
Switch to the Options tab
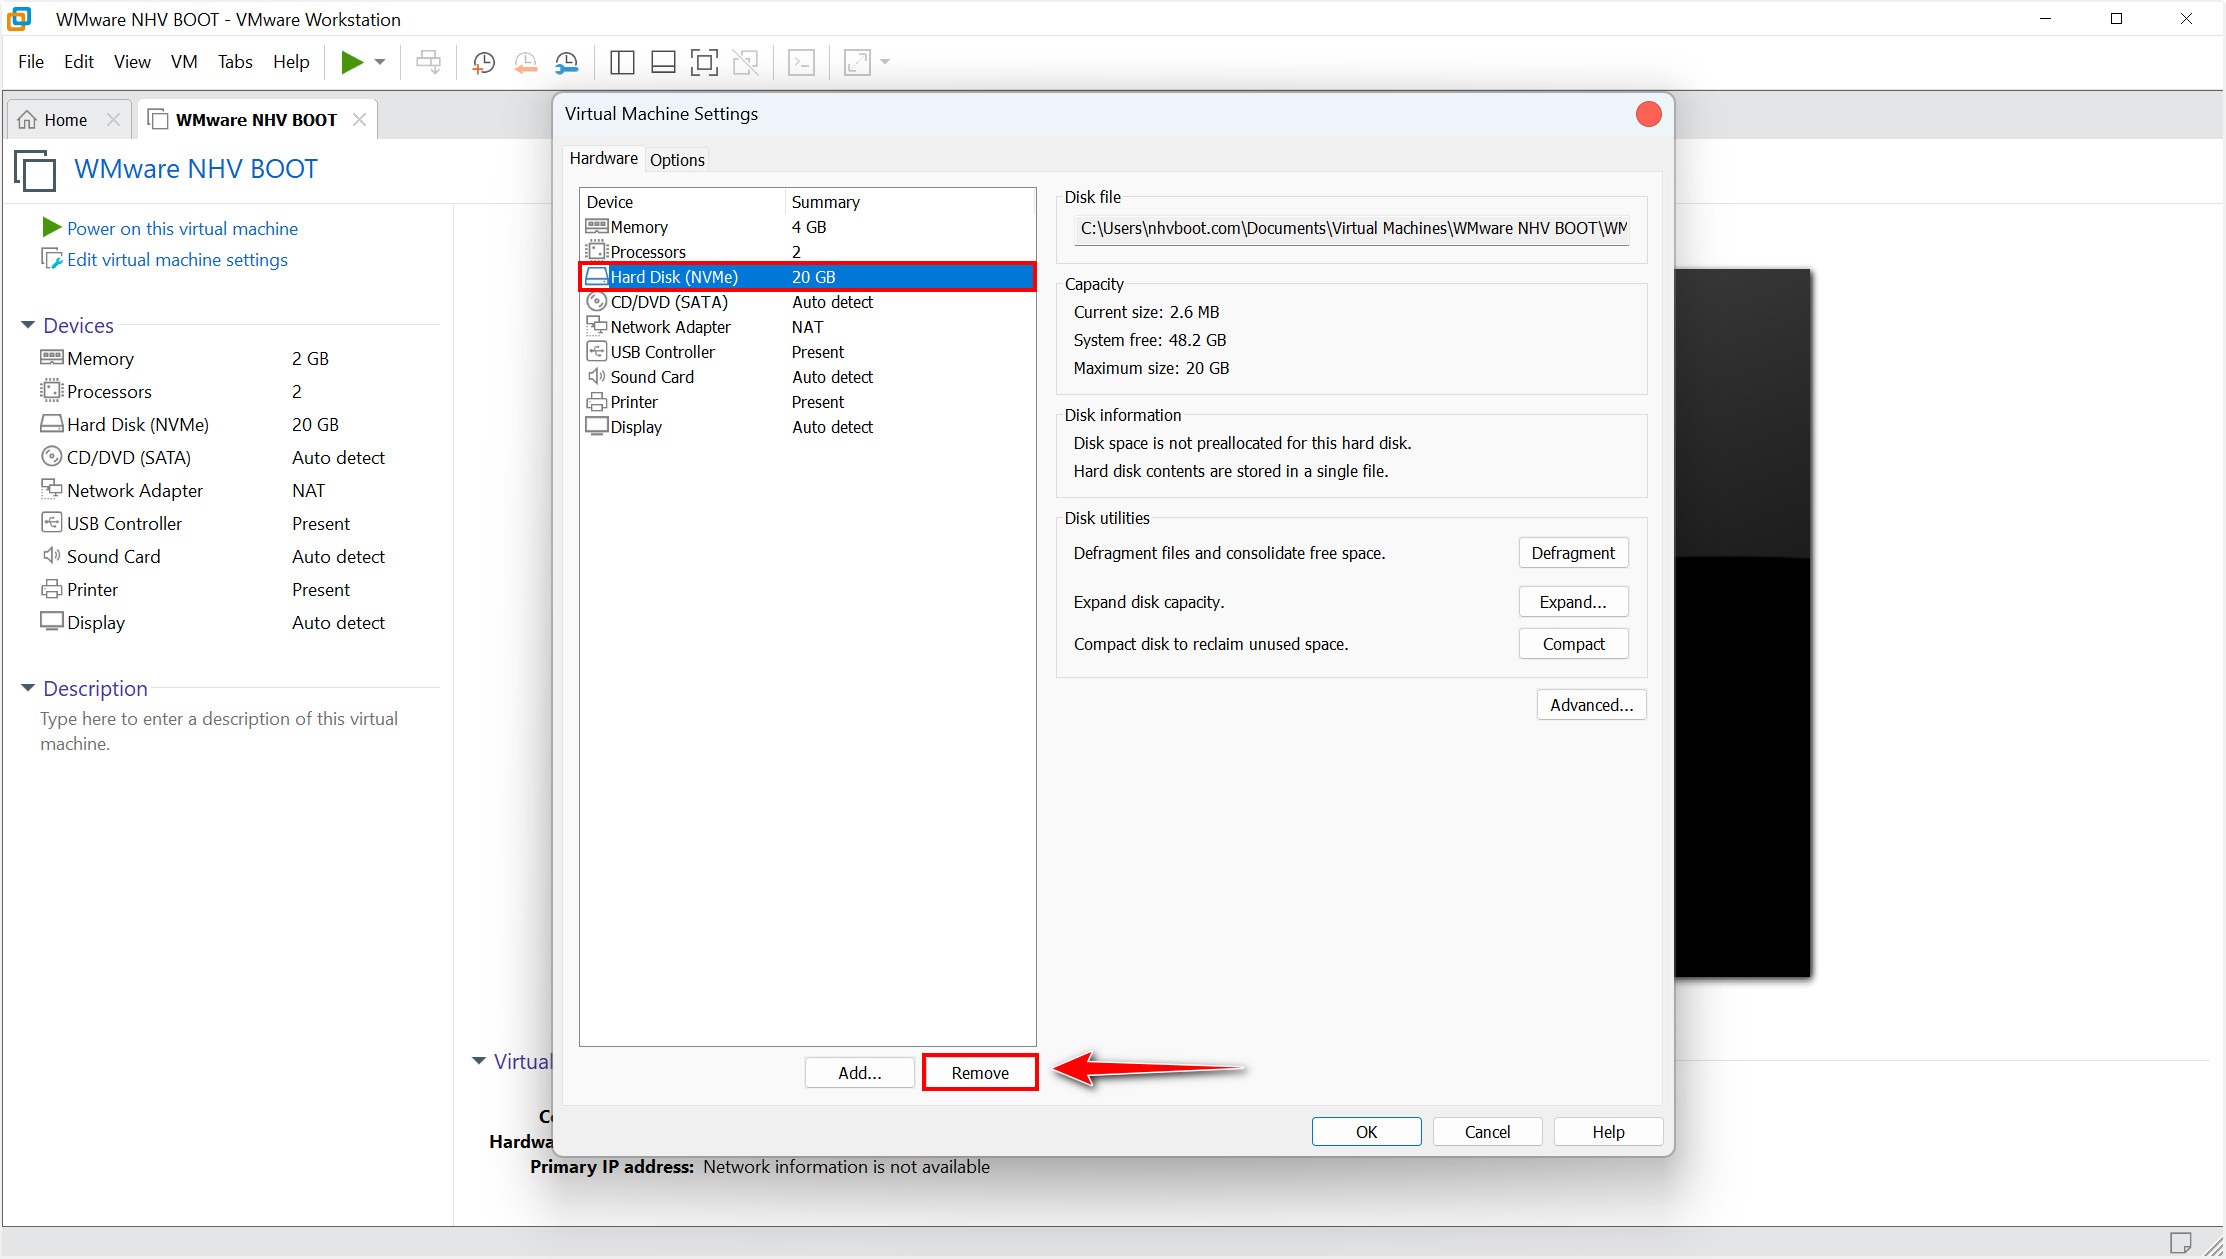click(x=677, y=160)
